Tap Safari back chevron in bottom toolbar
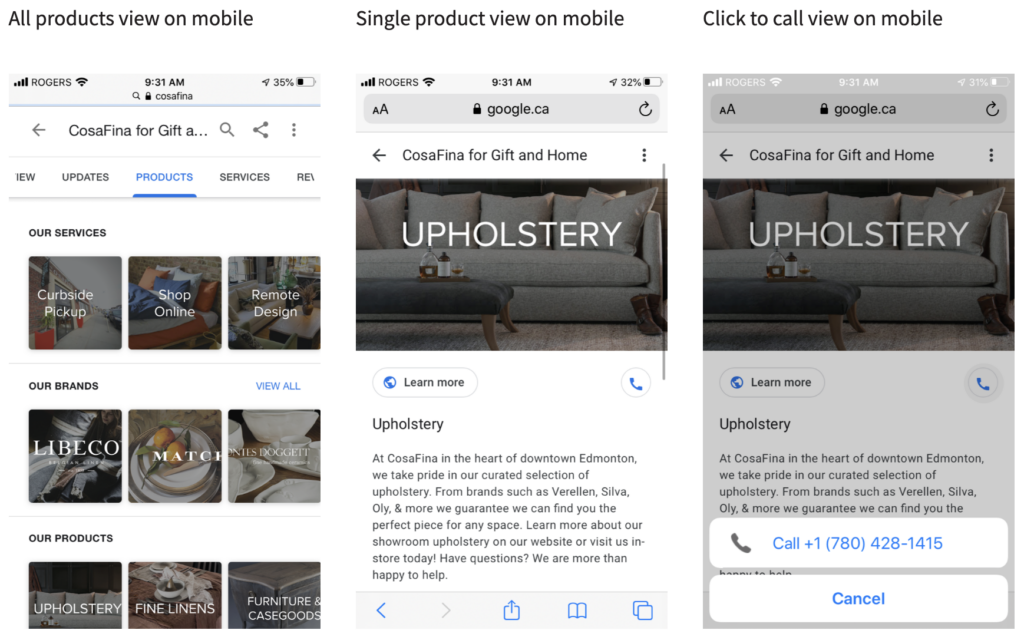The width and height of the screenshot is (1024, 640). click(x=381, y=610)
